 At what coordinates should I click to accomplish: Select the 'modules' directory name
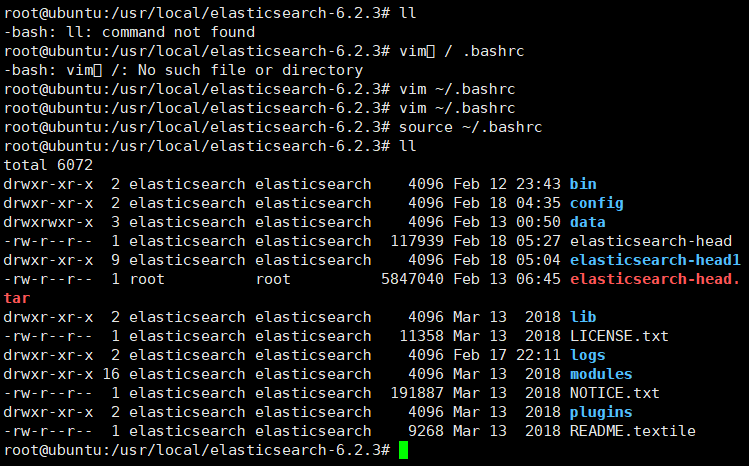tap(601, 374)
